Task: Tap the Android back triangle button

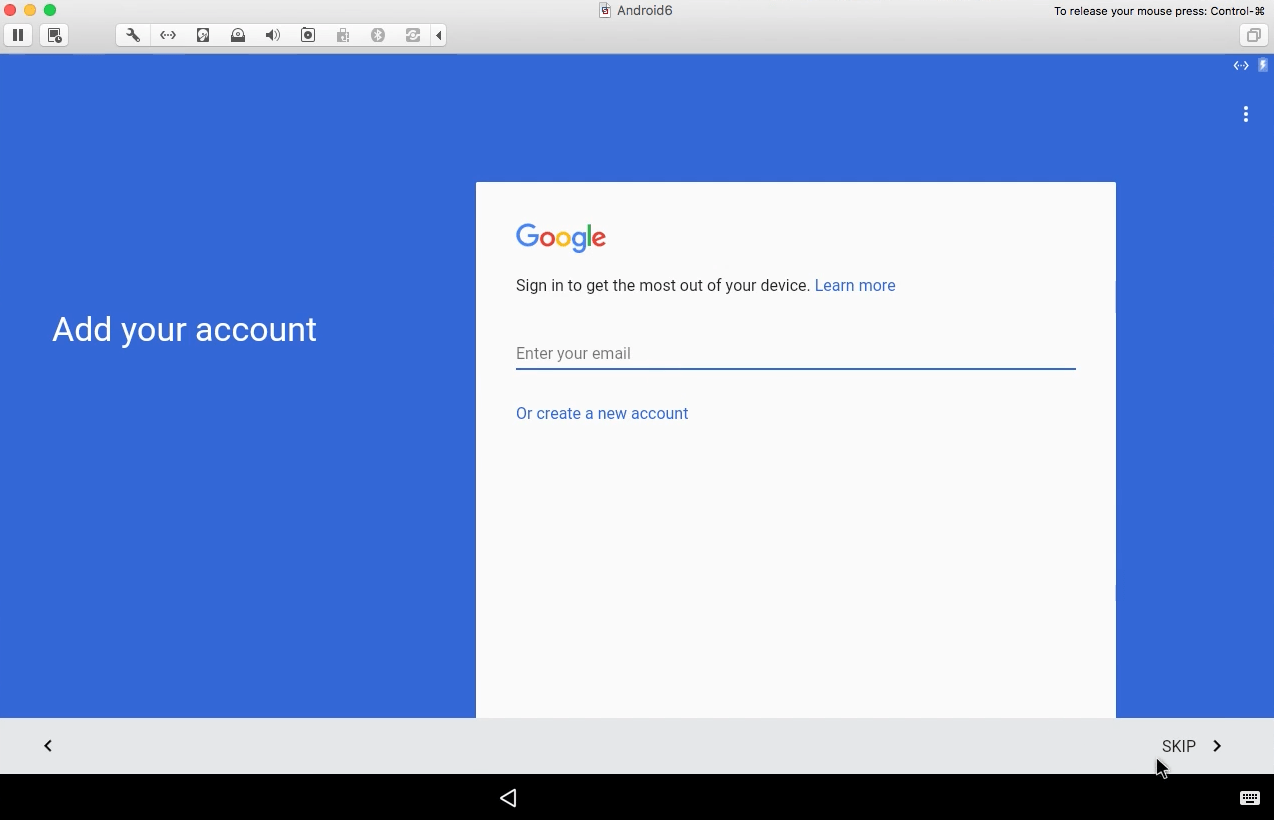Action: tap(508, 798)
